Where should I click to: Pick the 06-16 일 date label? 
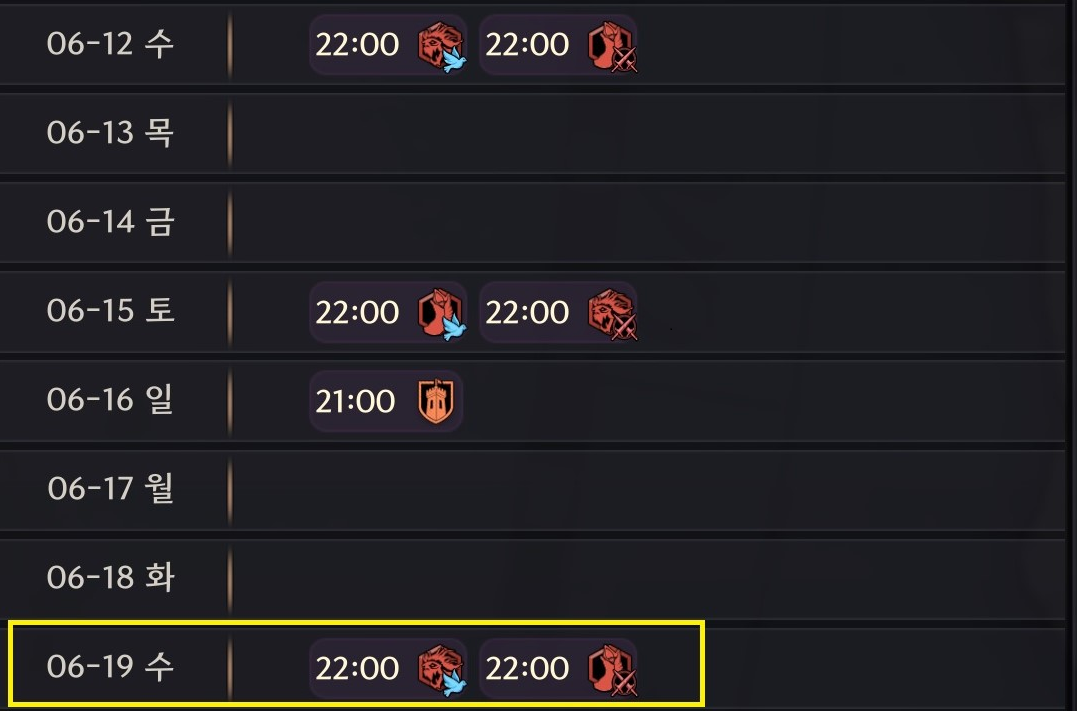click(110, 400)
